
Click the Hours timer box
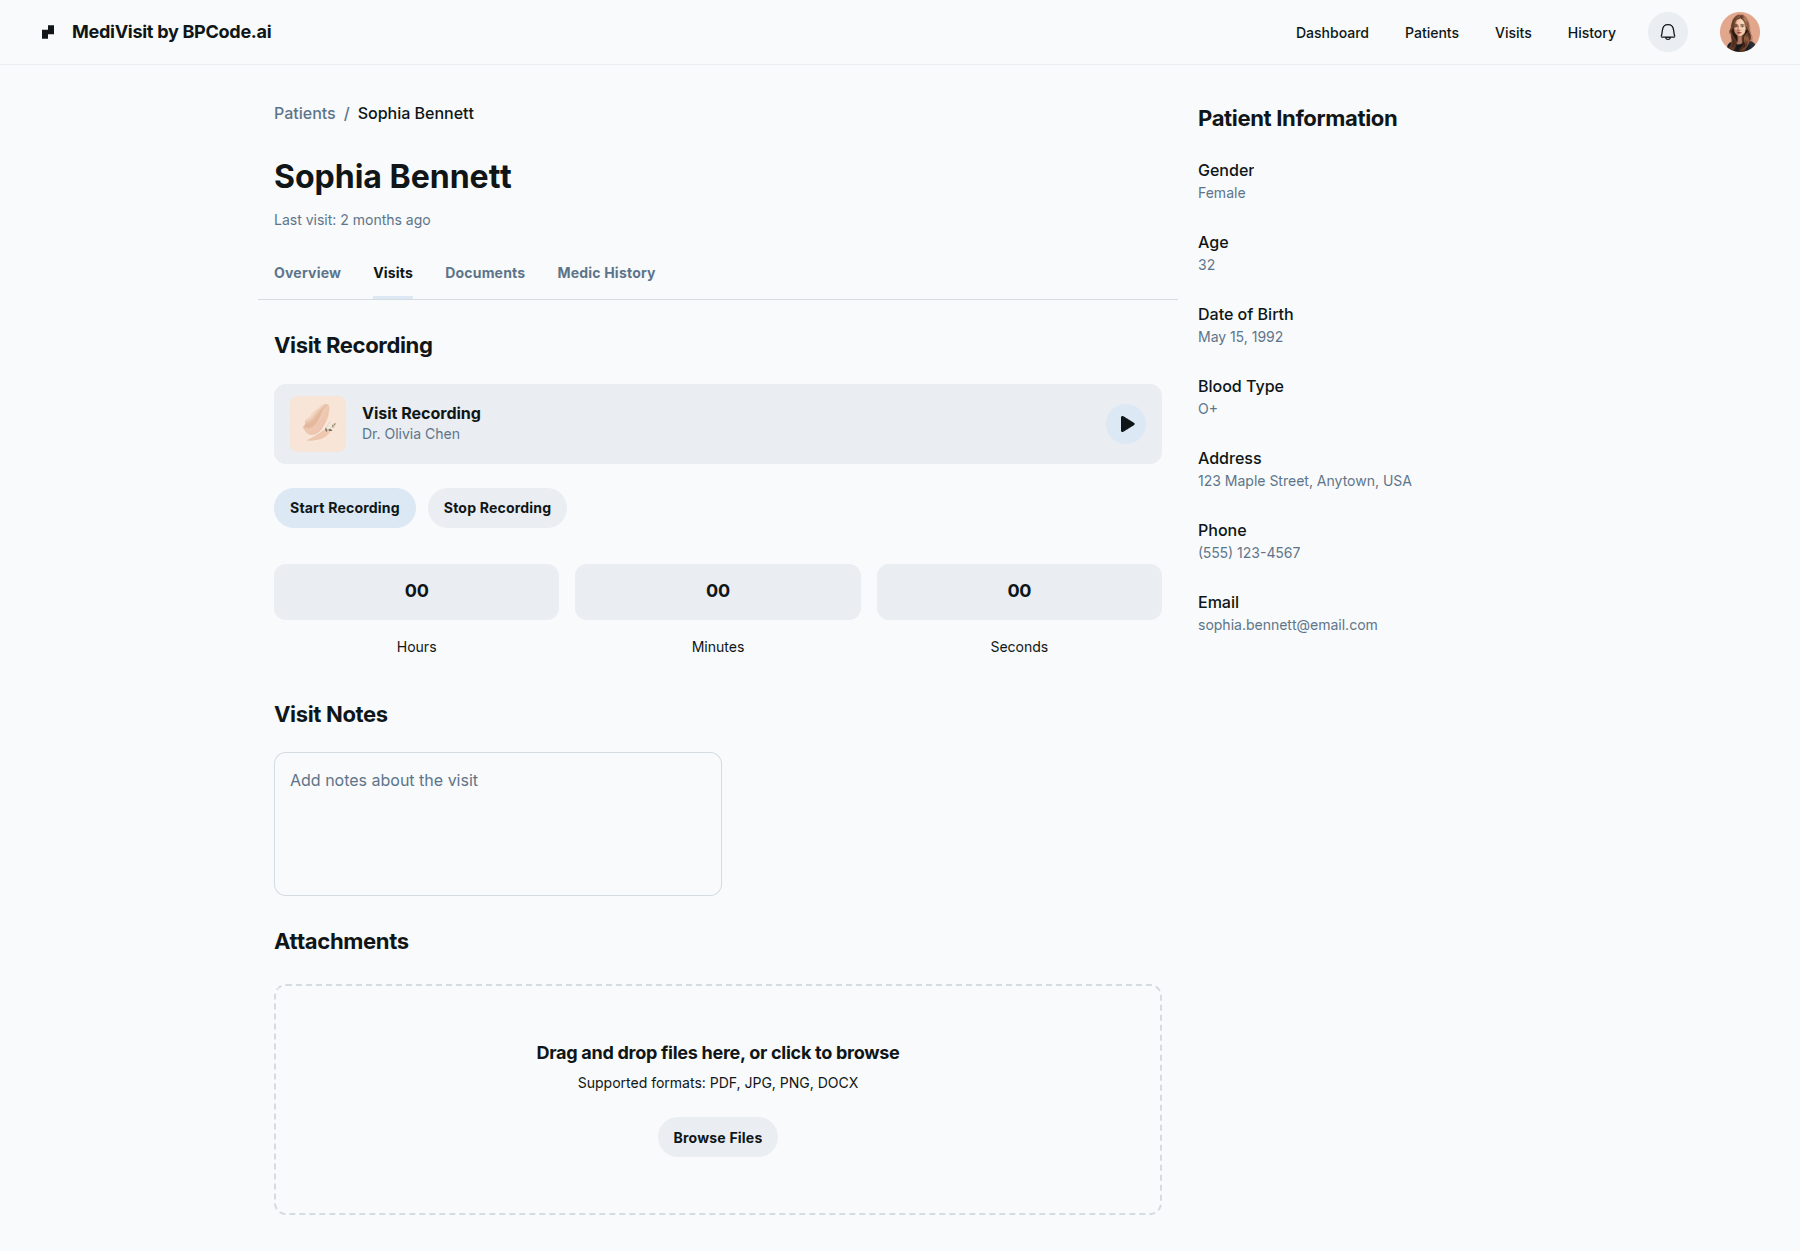(416, 592)
